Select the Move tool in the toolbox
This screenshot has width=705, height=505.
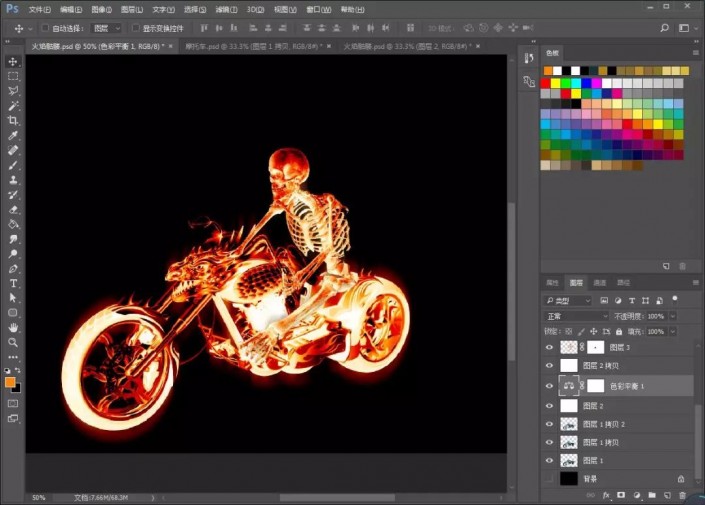click(13, 62)
